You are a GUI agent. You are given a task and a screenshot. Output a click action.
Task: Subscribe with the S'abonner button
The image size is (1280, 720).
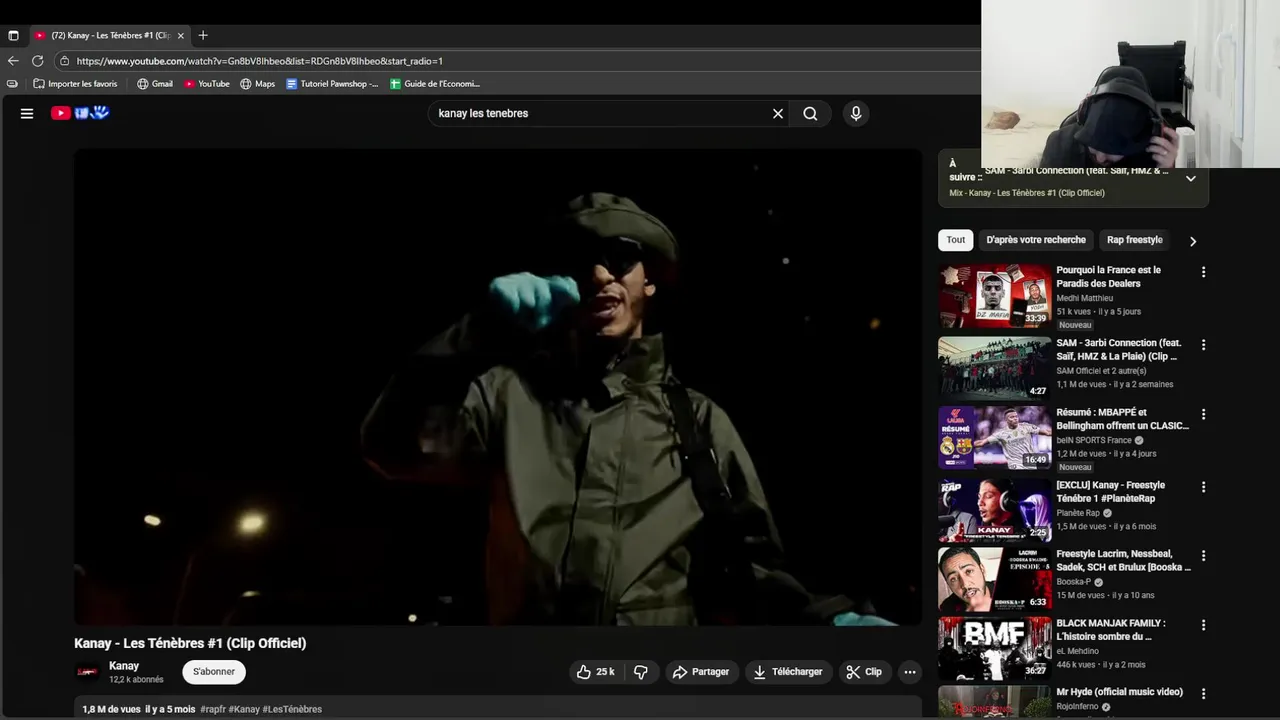214,672
